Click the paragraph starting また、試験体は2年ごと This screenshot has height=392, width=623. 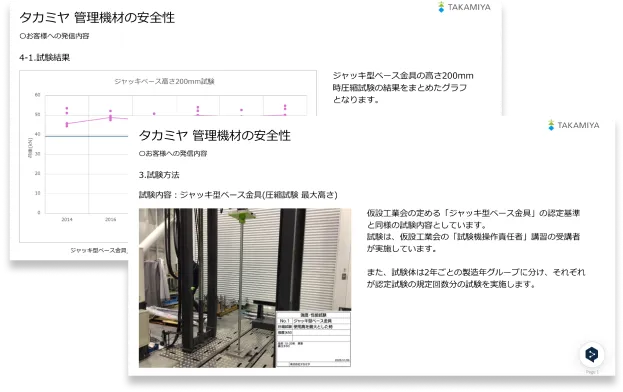tap(476, 278)
